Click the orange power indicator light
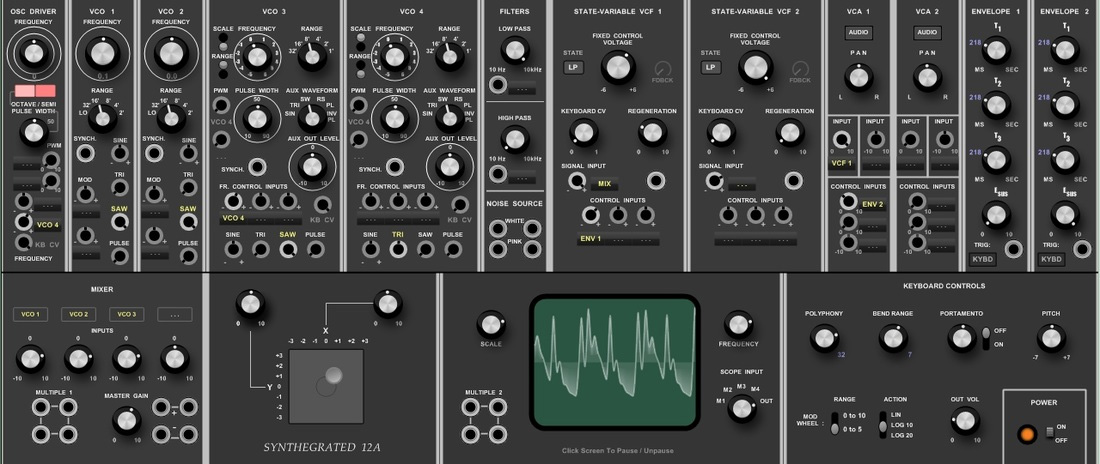 (x=1027, y=435)
